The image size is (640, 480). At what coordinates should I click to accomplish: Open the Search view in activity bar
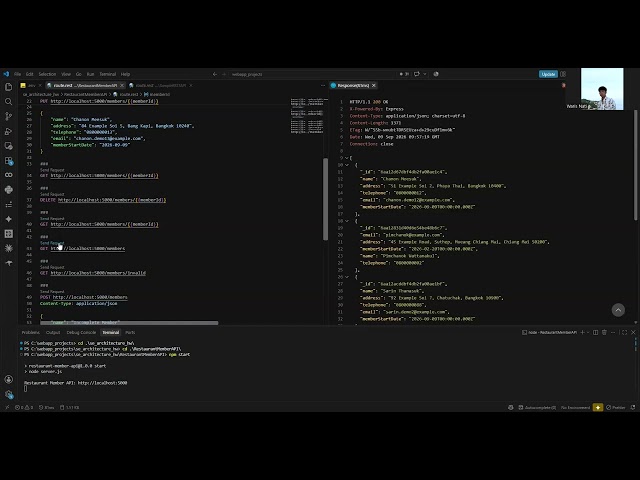coord(9,102)
